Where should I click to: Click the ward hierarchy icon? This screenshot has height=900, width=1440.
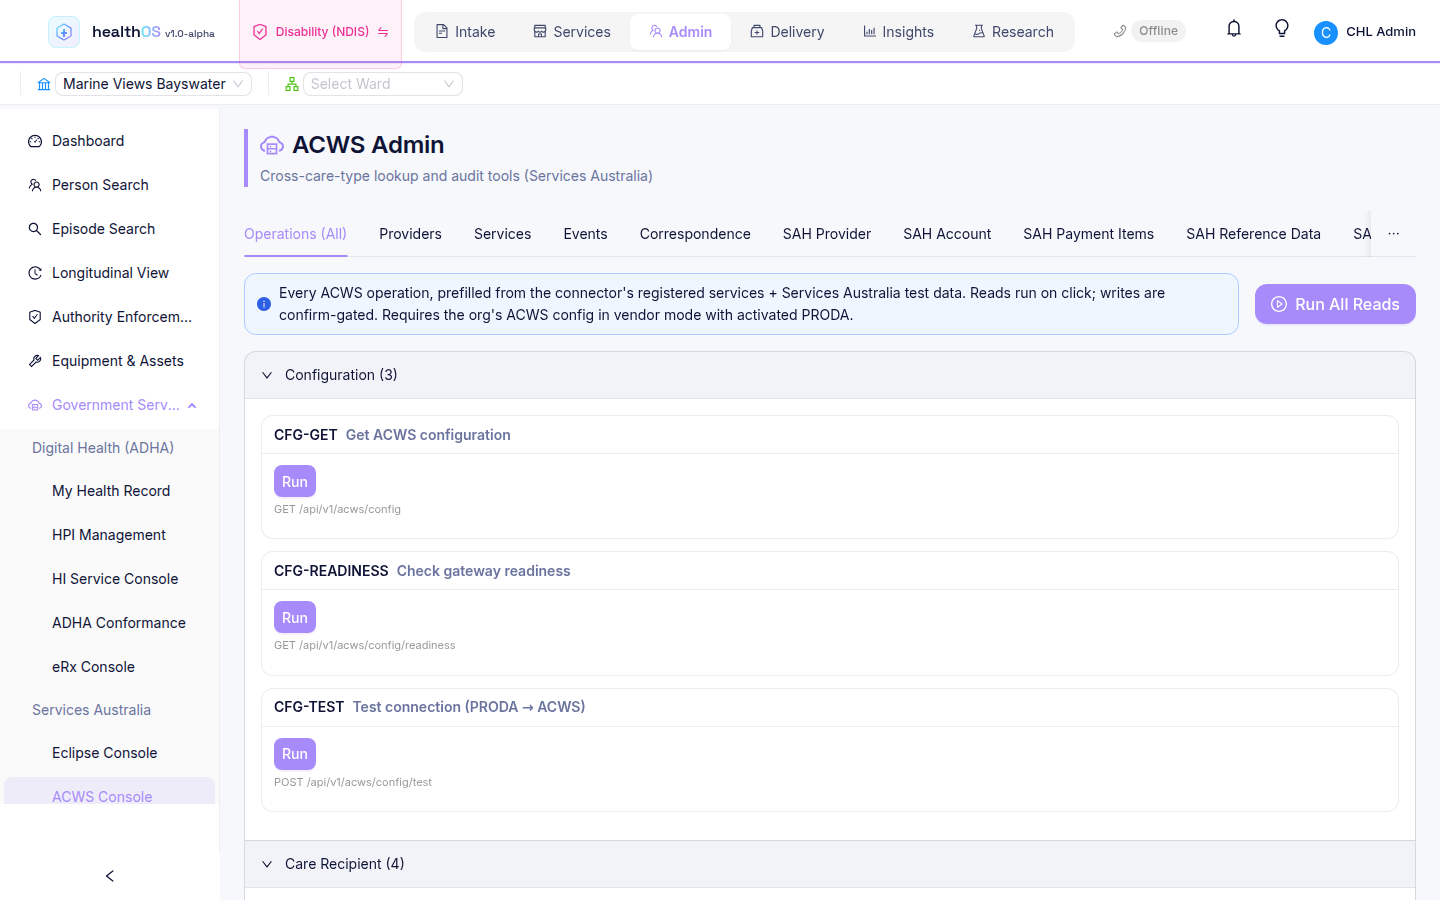[x=292, y=84]
